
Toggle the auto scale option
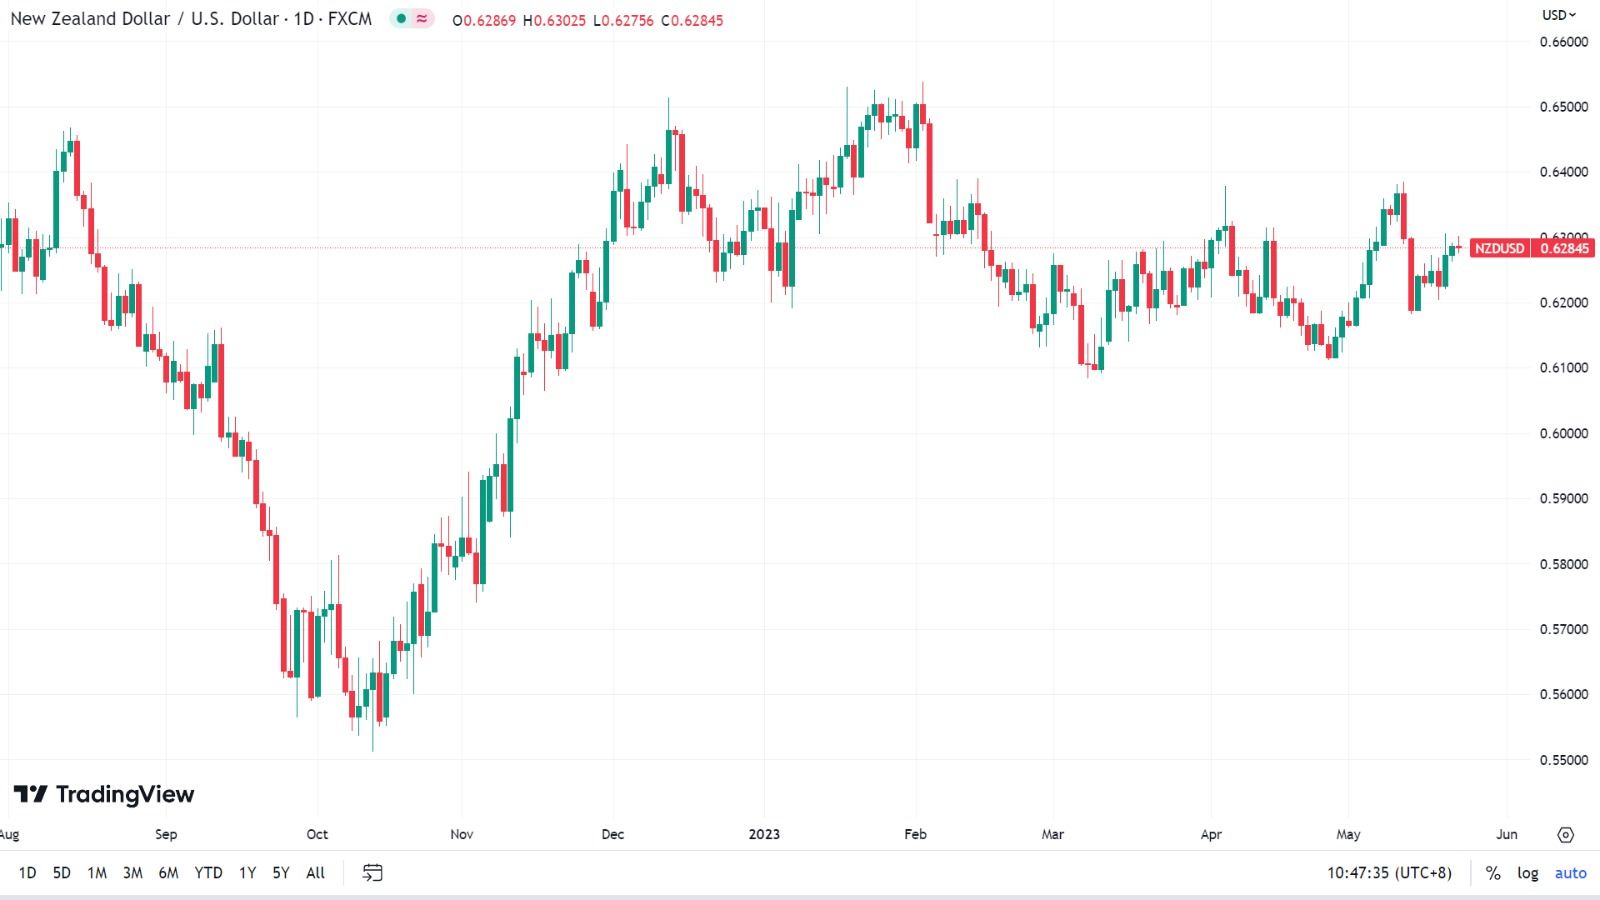(x=1570, y=873)
